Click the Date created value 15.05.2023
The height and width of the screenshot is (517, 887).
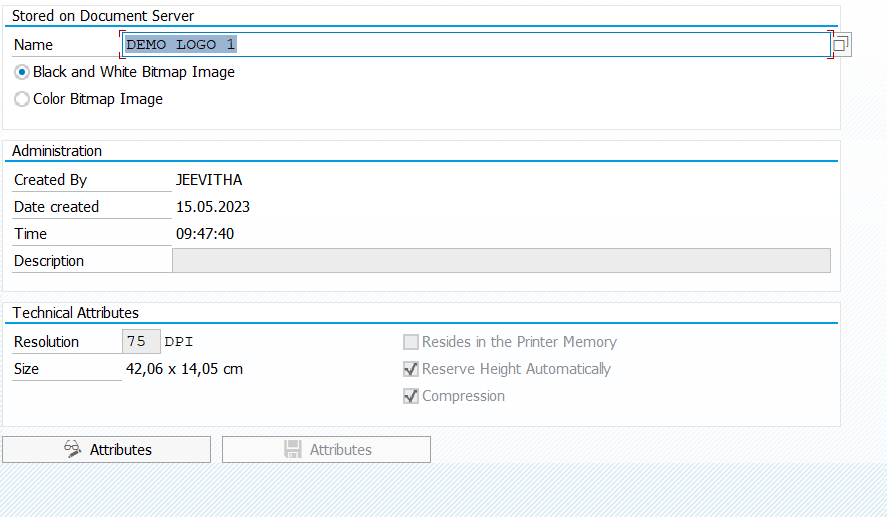tap(213, 207)
